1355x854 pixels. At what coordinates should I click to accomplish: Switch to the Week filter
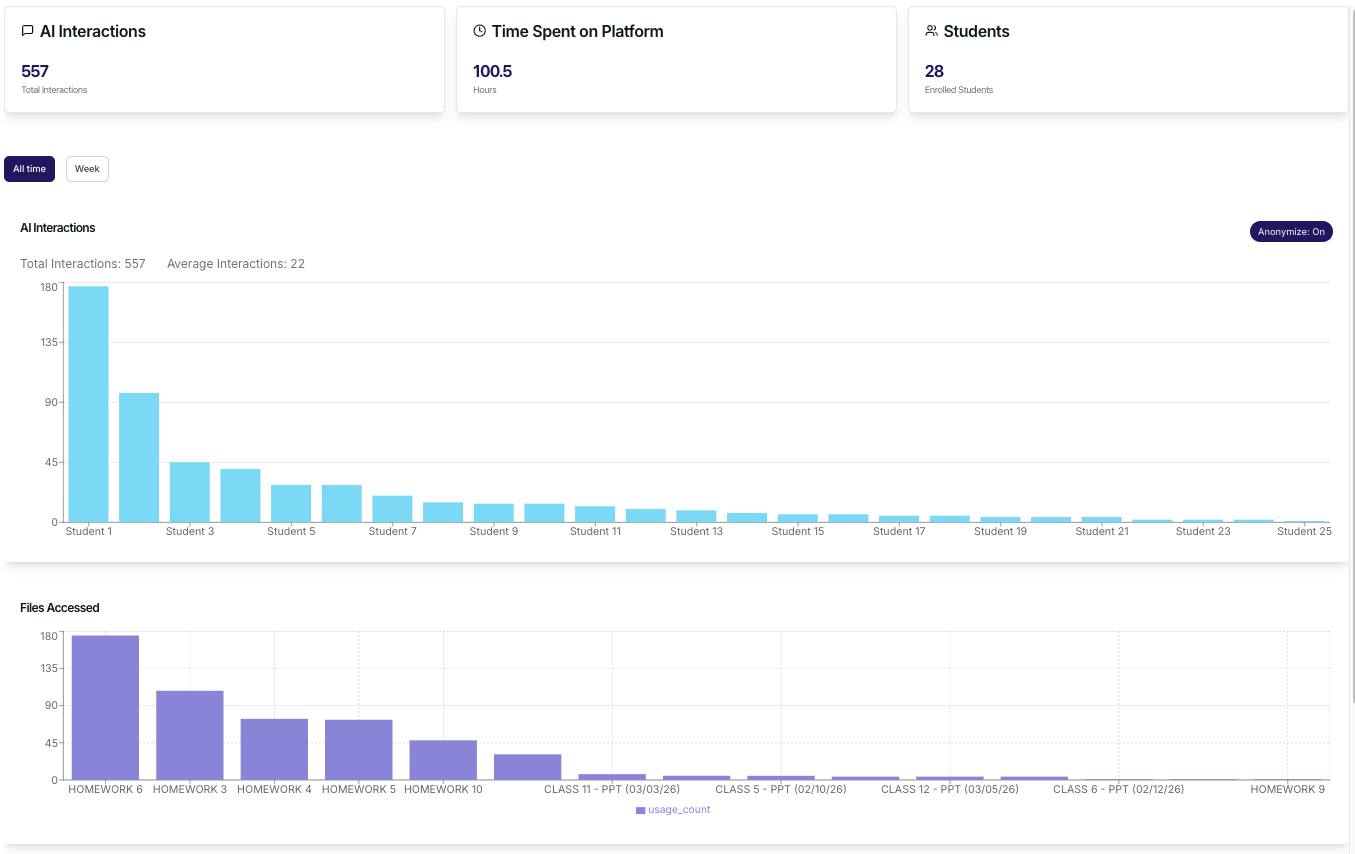click(87, 169)
